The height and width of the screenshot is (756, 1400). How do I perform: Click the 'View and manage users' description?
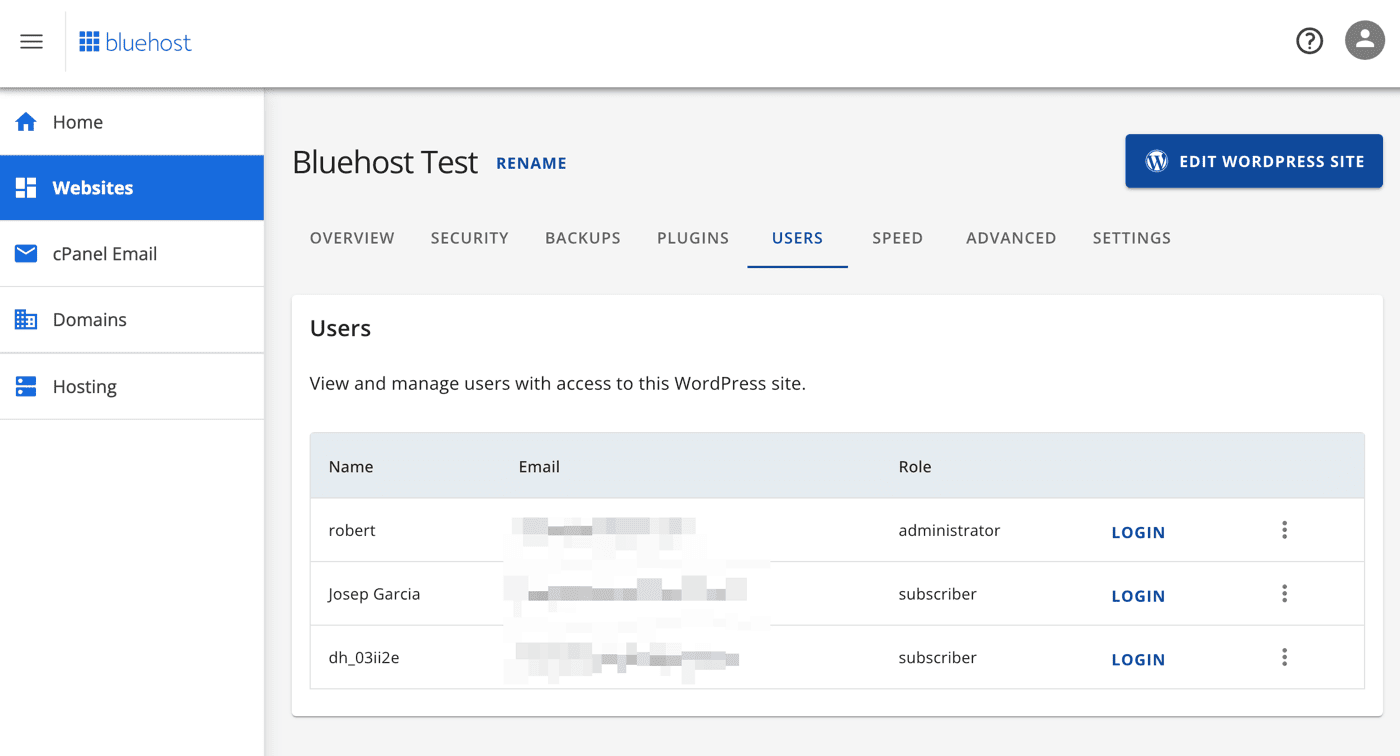[x=558, y=383]
